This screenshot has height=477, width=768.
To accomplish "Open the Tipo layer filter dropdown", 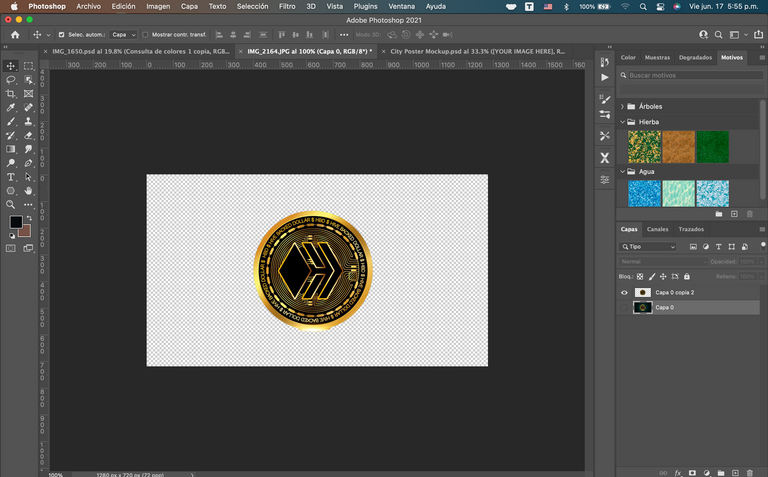I will (x=648, y=247).
